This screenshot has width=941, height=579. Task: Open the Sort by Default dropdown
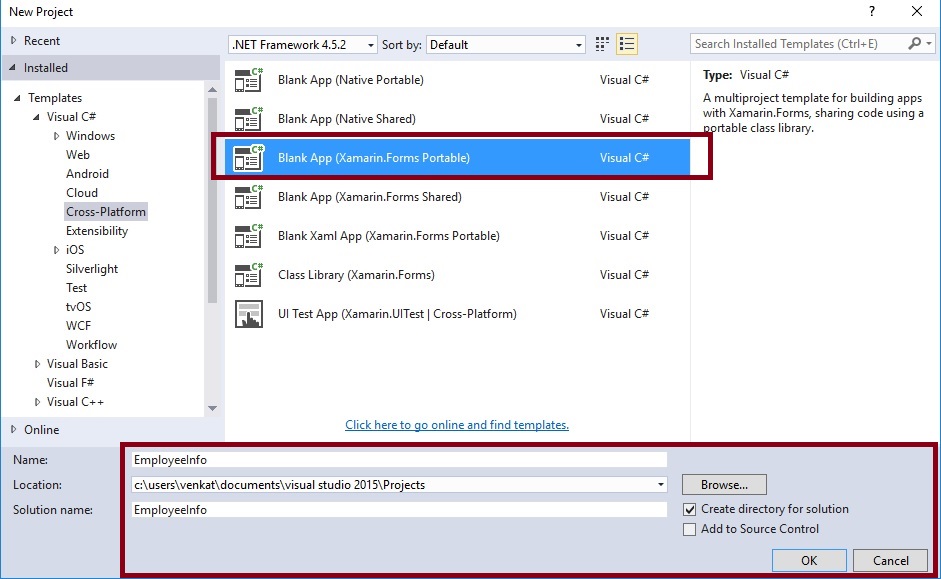pos(506,45)
